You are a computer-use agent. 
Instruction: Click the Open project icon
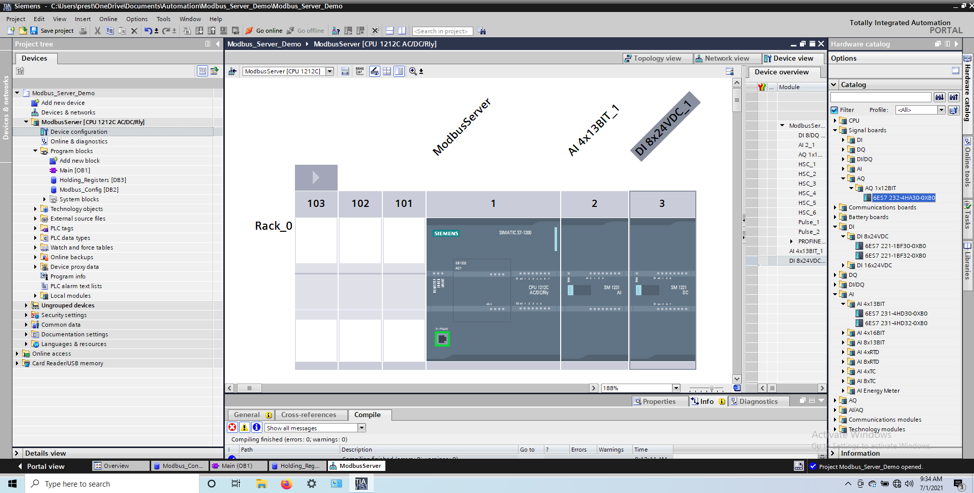click(22, 30)
